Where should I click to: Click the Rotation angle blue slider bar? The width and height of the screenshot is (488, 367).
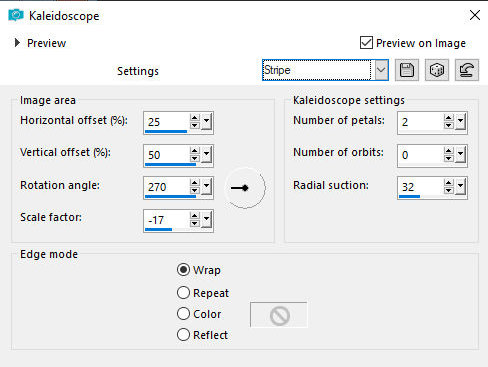click(170, 197)
